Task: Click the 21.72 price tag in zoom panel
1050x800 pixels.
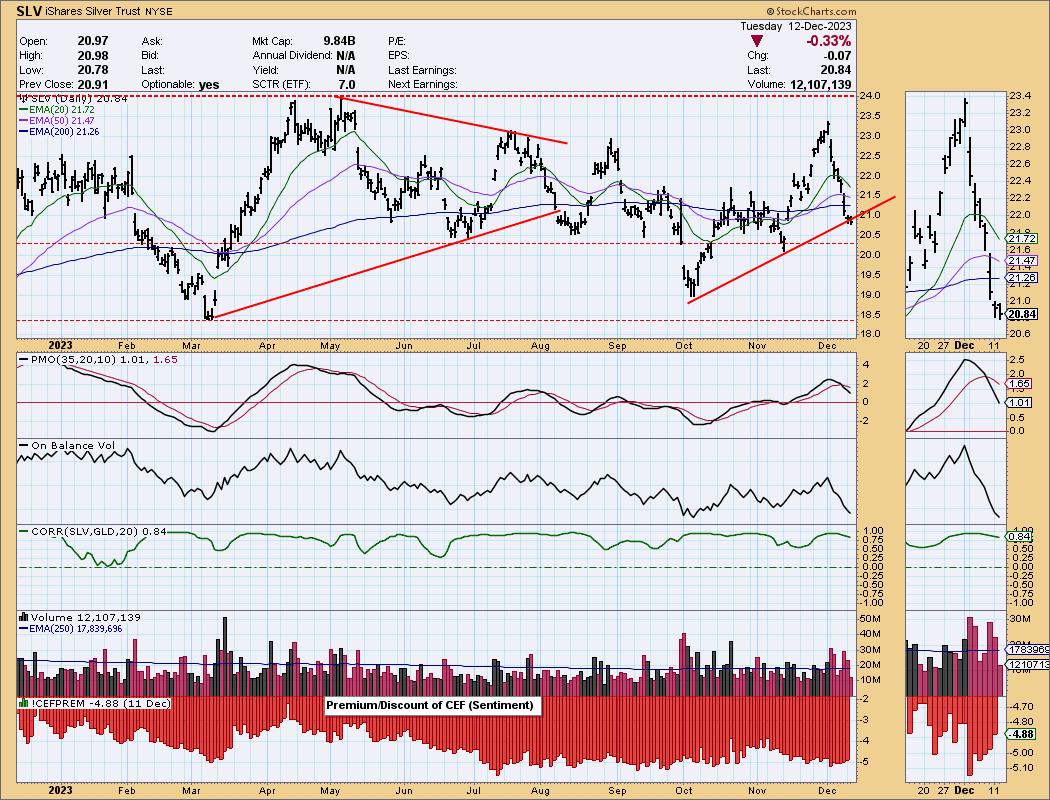Action: pyautogui.click(x=1023, y=238)
